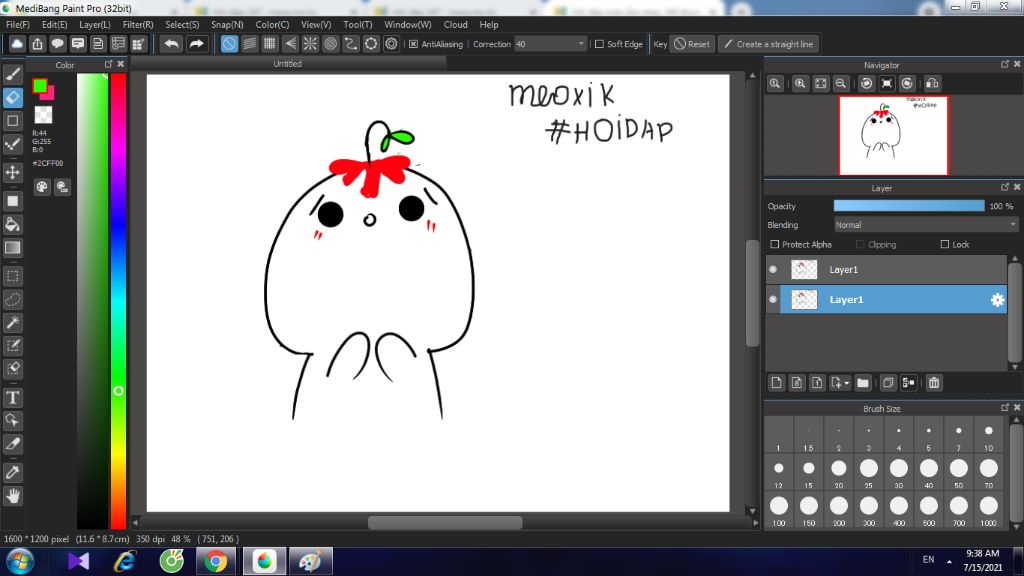The image size is (1024, 576).
Task: Click the Undo arrow in the toolbar
Action: point(172,44)
